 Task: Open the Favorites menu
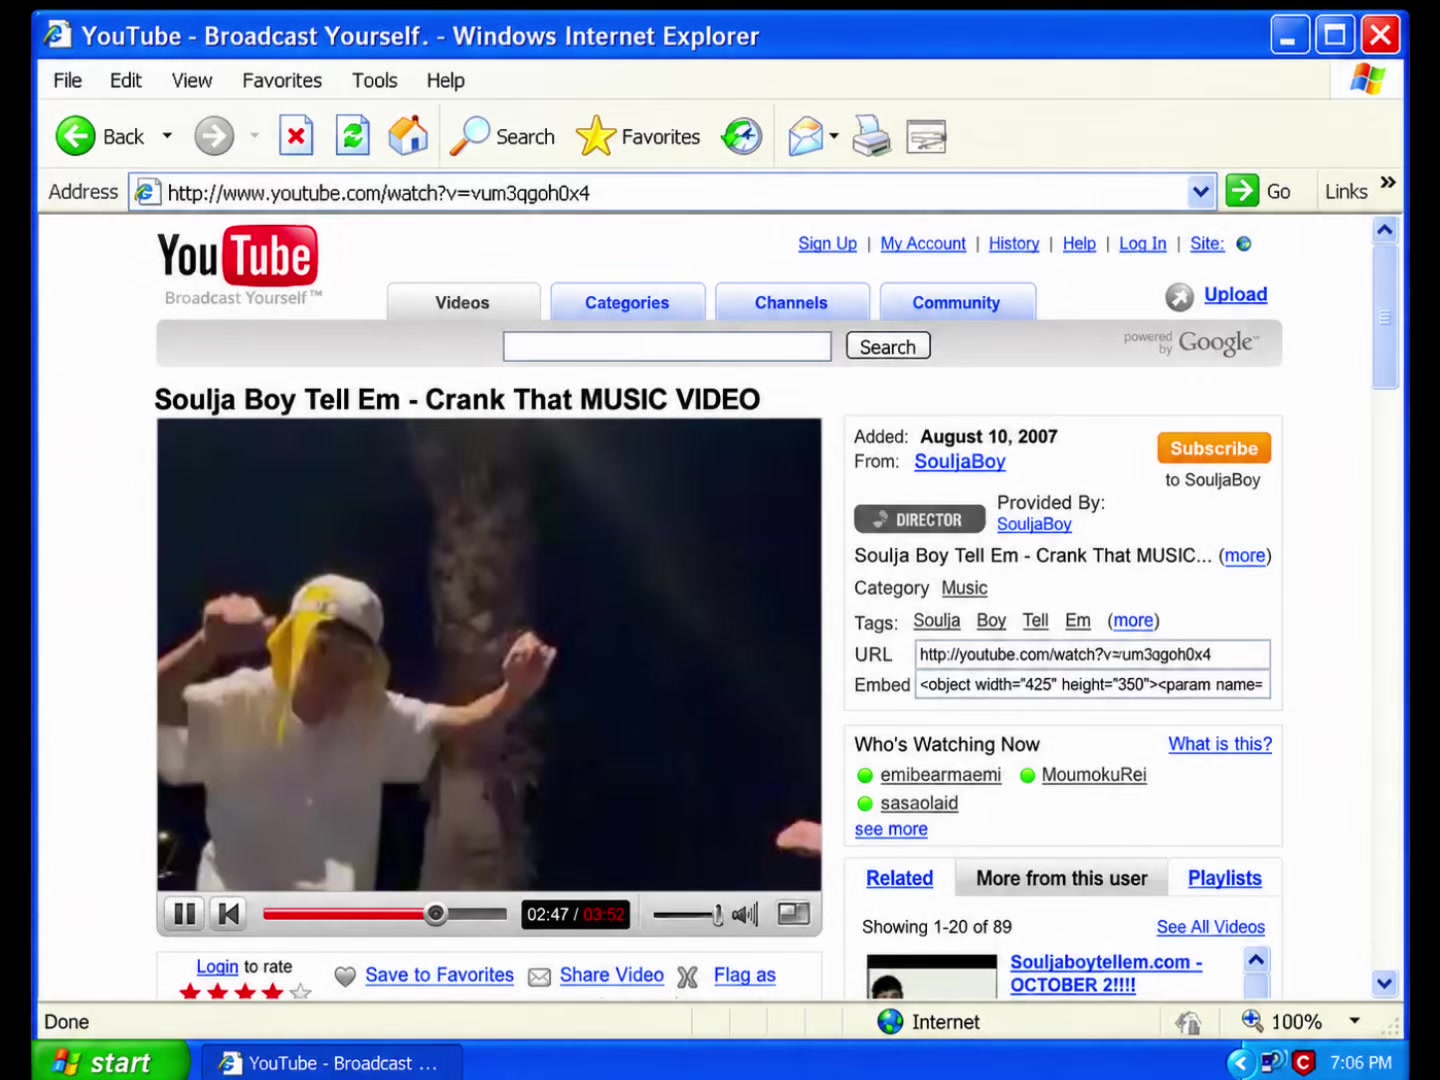pyautogui.click(x=282, y=80)
